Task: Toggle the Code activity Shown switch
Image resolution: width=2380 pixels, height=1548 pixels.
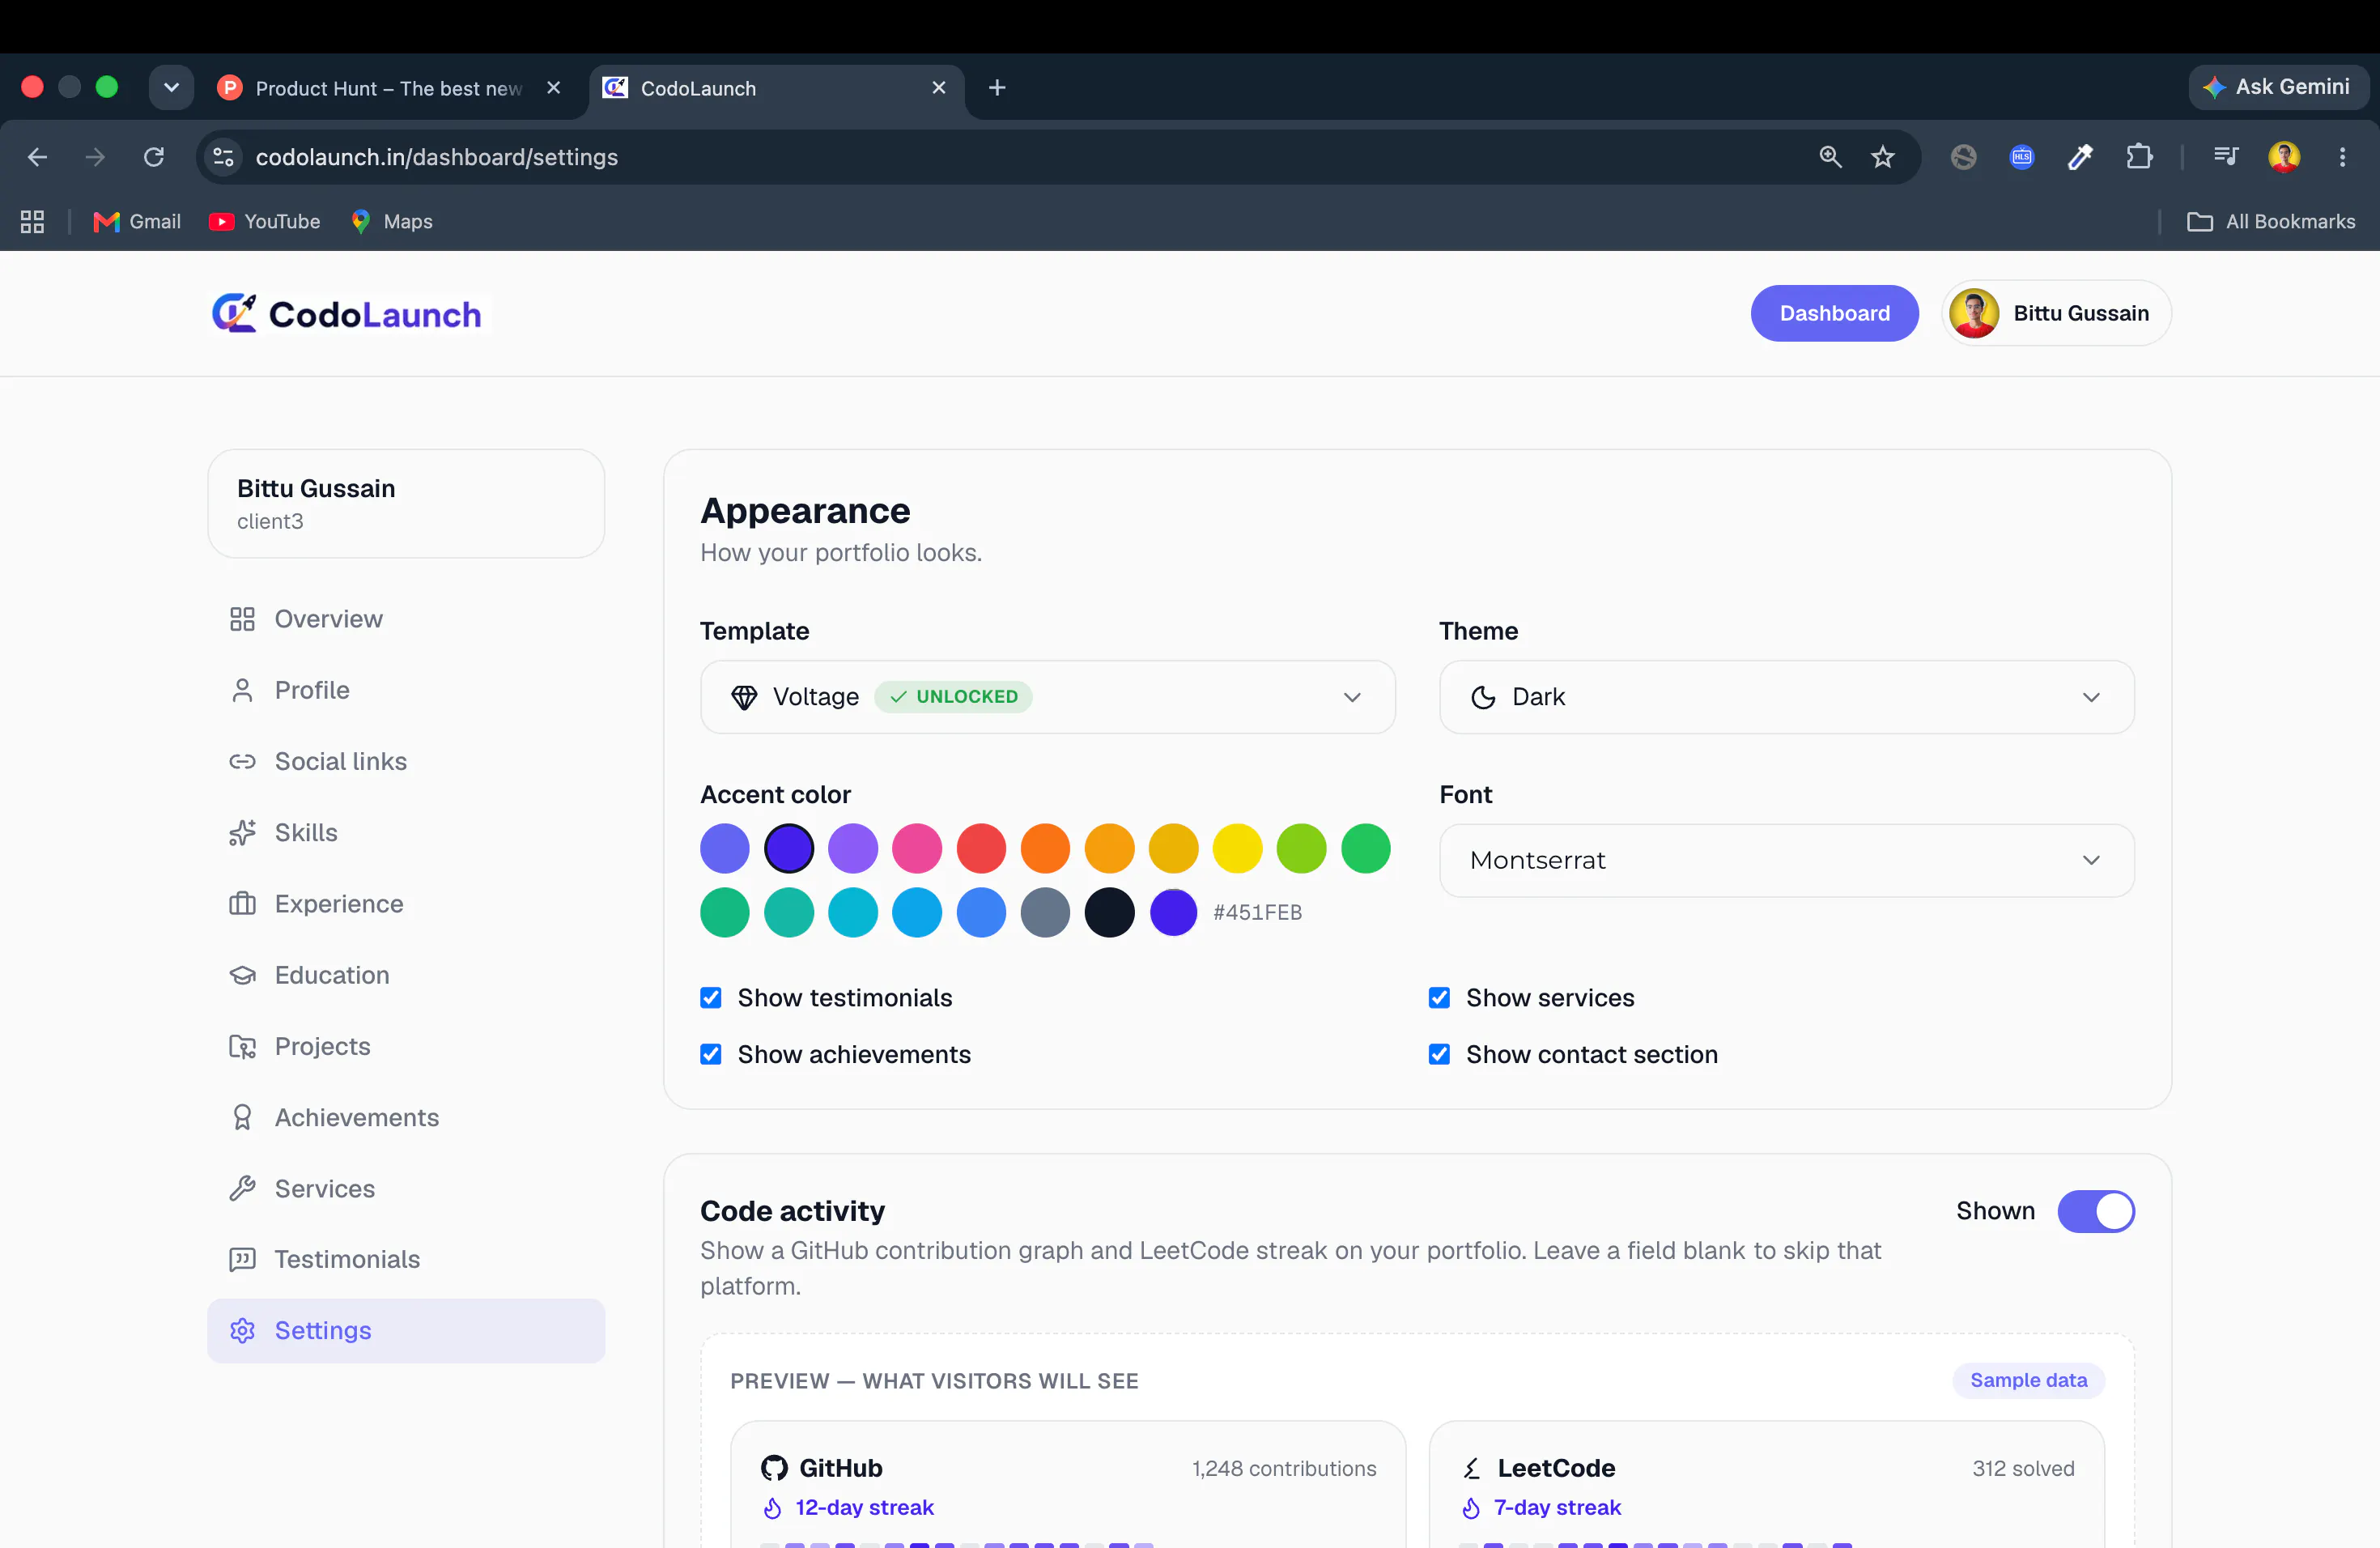Action: click(x=2096, y=1211)
